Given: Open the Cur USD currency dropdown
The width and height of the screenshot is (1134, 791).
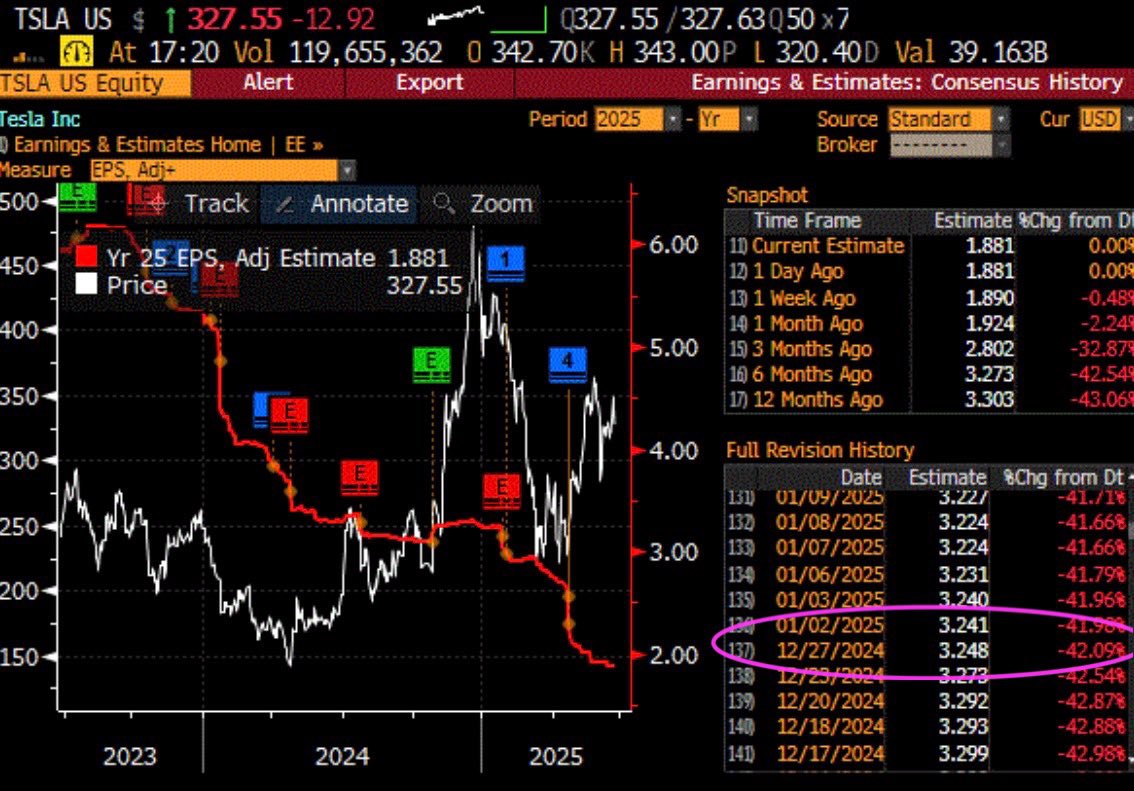Looking at the screenshot, I should coord(1107,119).
